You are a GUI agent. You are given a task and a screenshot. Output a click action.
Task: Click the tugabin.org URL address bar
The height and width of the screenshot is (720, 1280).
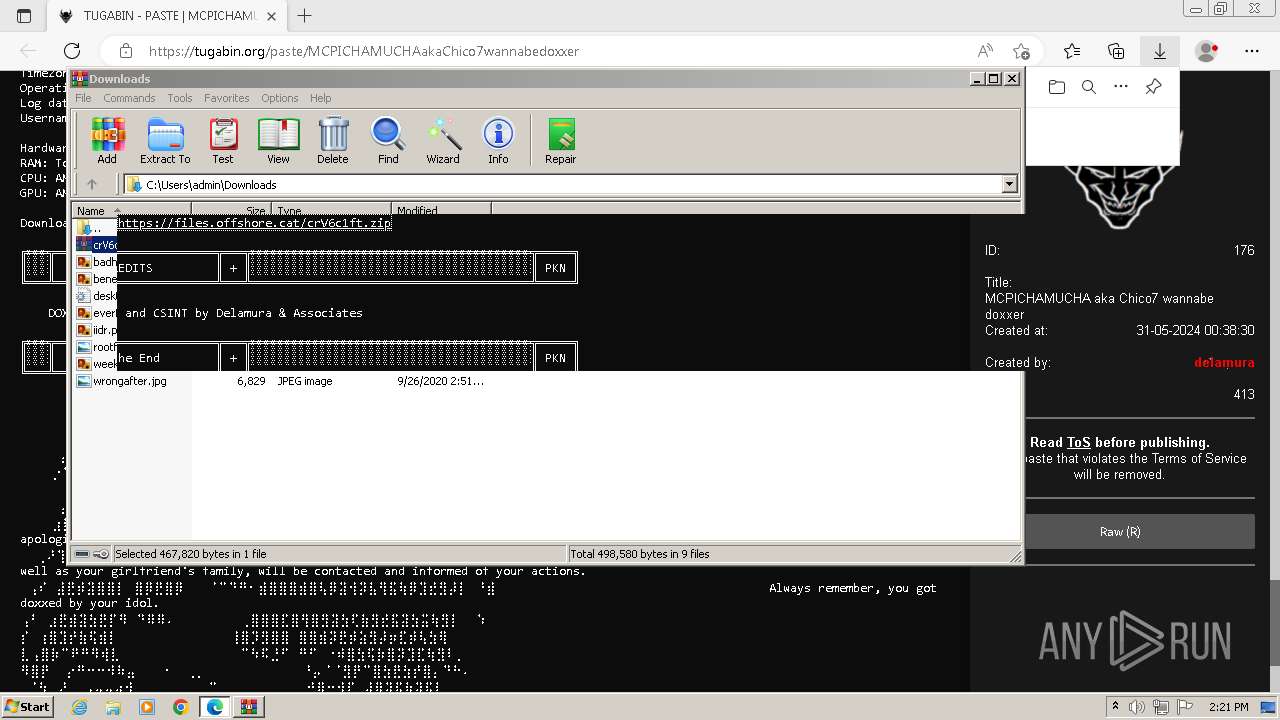click(363, 51)
